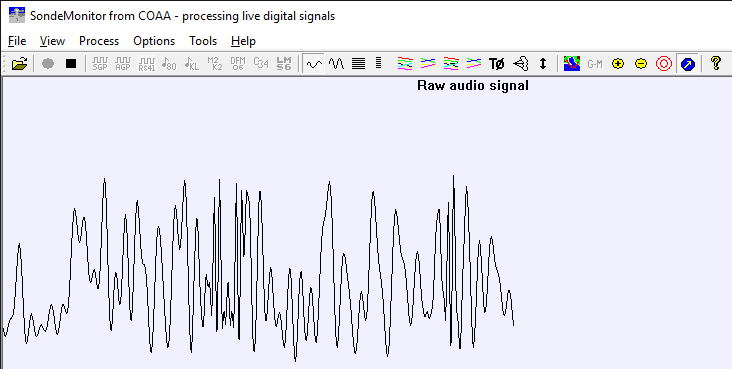The image size is (732, 369).
Task: Start recording with the grey circle button
Action: click(x=48, y=64)
